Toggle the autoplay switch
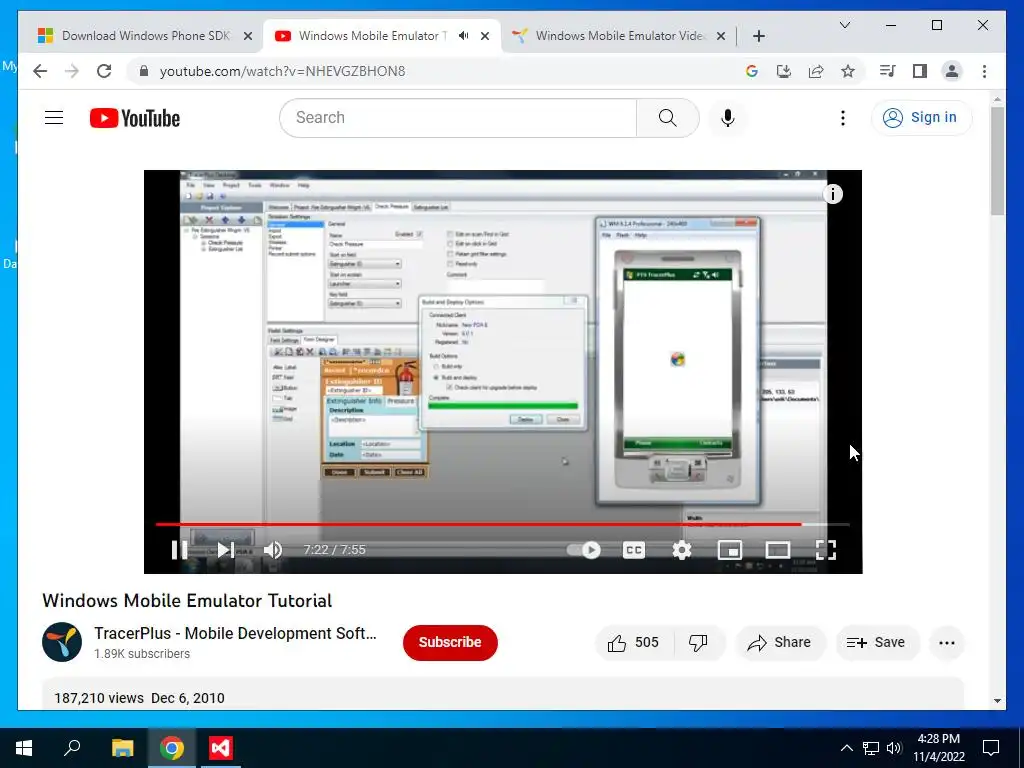 [x=584, y=550]
